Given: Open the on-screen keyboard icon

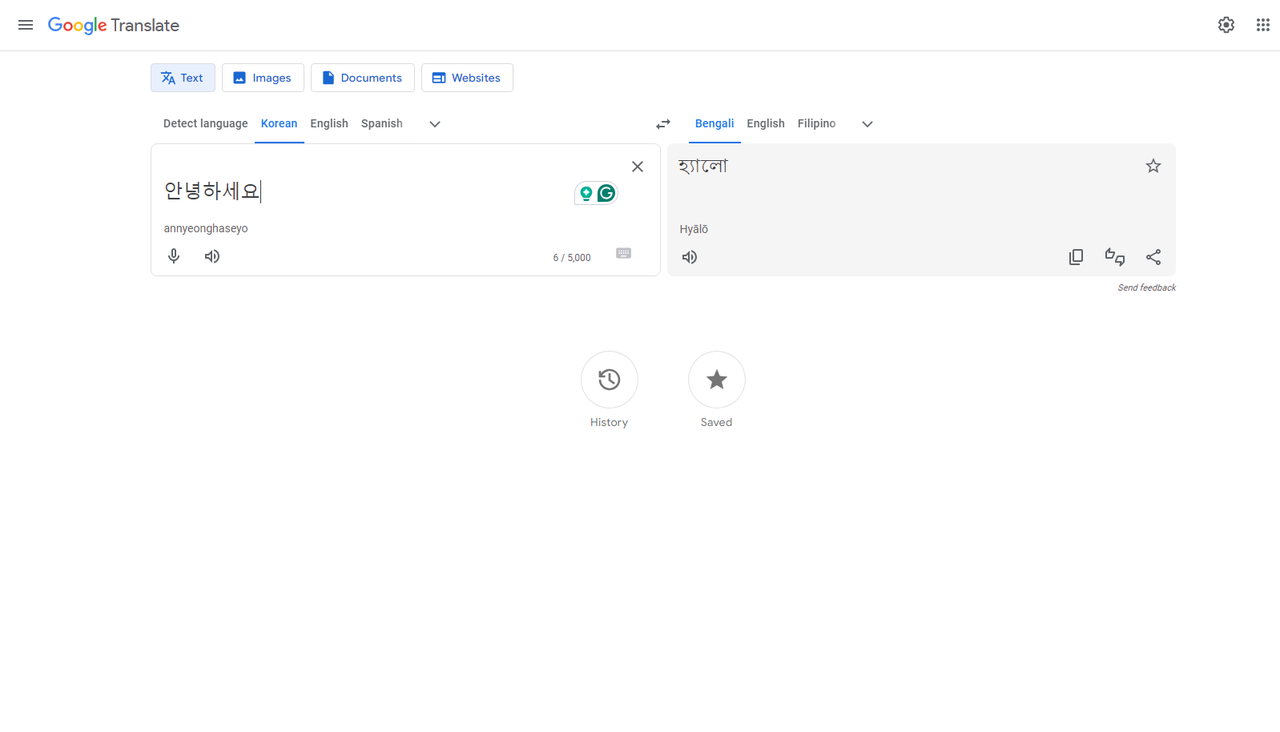Looking at the screenshot, I should (x=623, y=253).
